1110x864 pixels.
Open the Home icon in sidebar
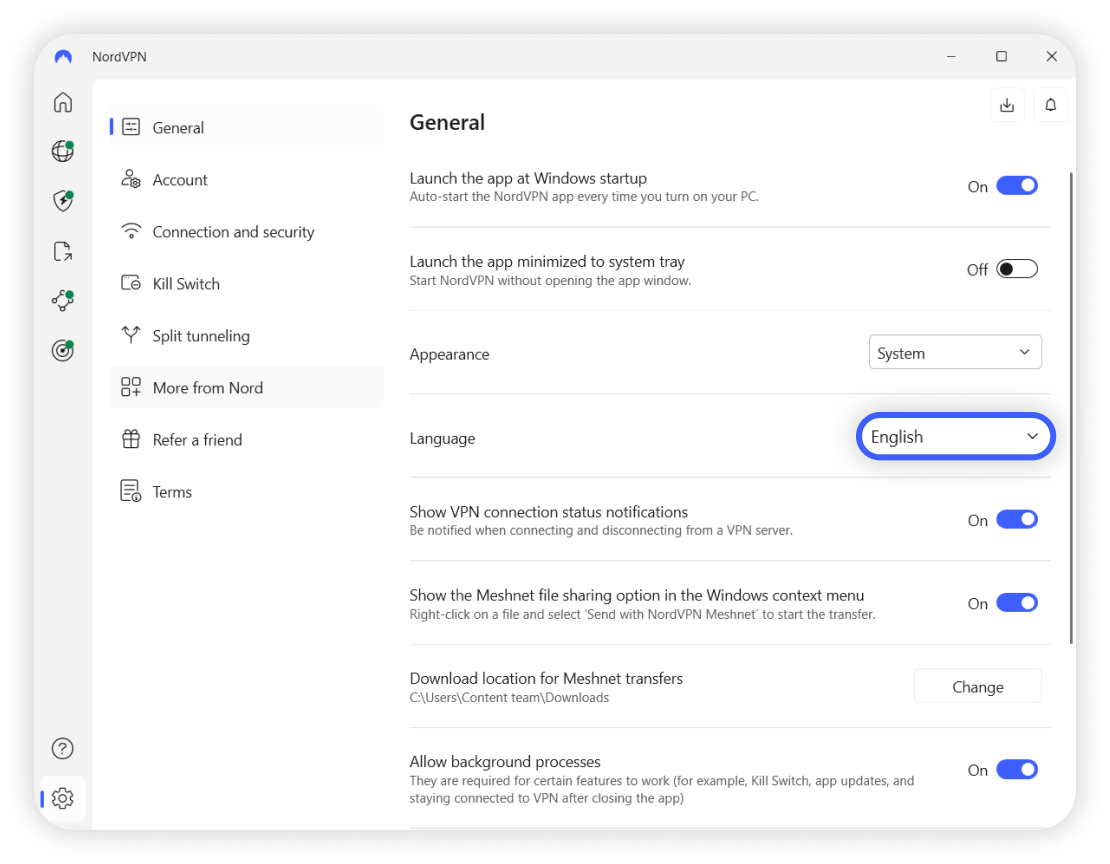click(x=63, y=102)
